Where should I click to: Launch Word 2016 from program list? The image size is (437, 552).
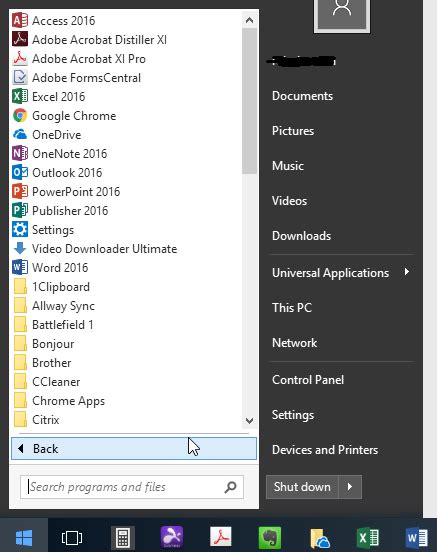tap(50, 268)
